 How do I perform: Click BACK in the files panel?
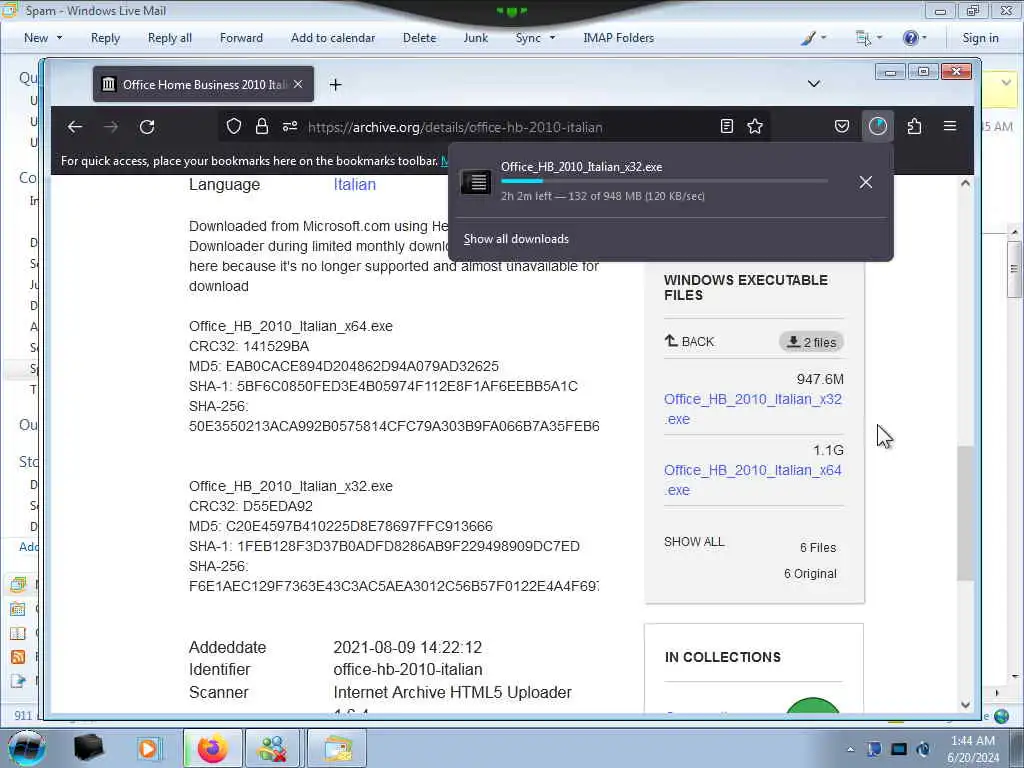pos(690,342)
